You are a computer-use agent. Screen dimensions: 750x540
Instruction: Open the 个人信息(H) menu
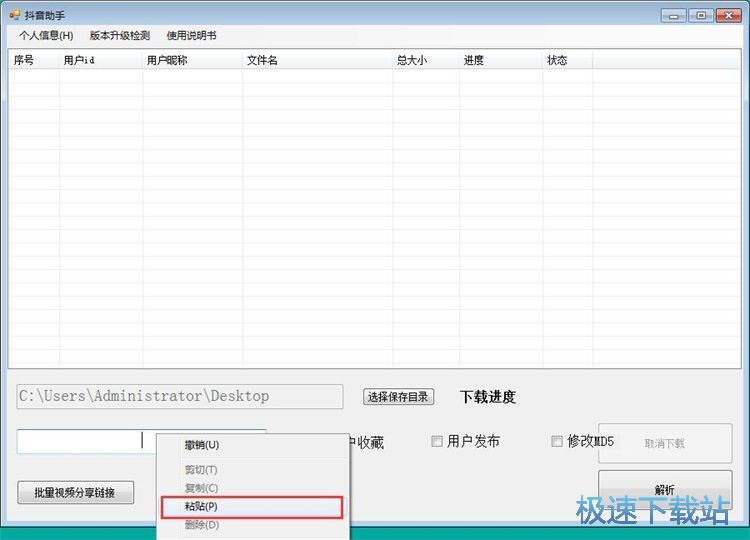coord(46,35)
